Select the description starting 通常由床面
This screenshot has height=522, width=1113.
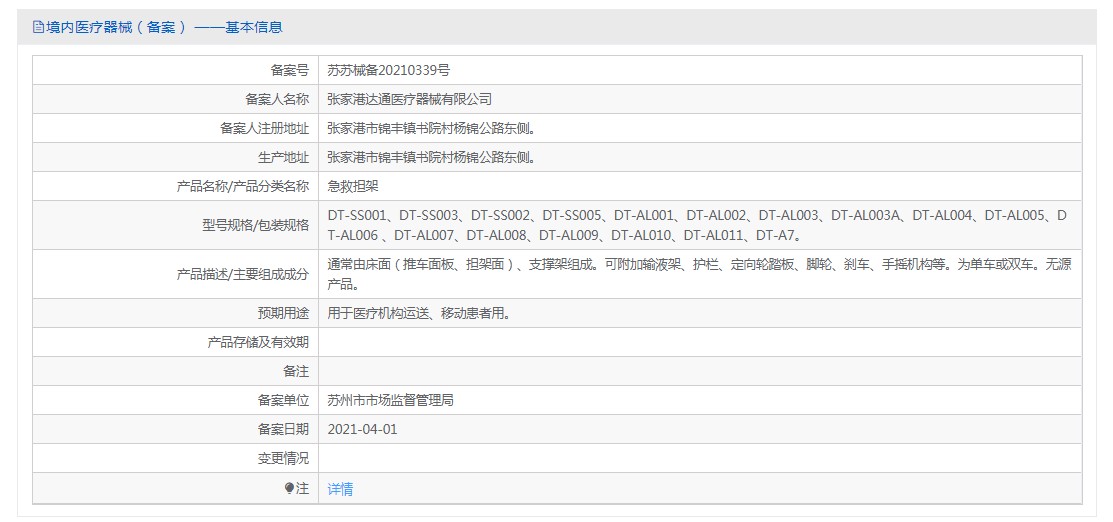pyautogui.click(x=699, y=274)
